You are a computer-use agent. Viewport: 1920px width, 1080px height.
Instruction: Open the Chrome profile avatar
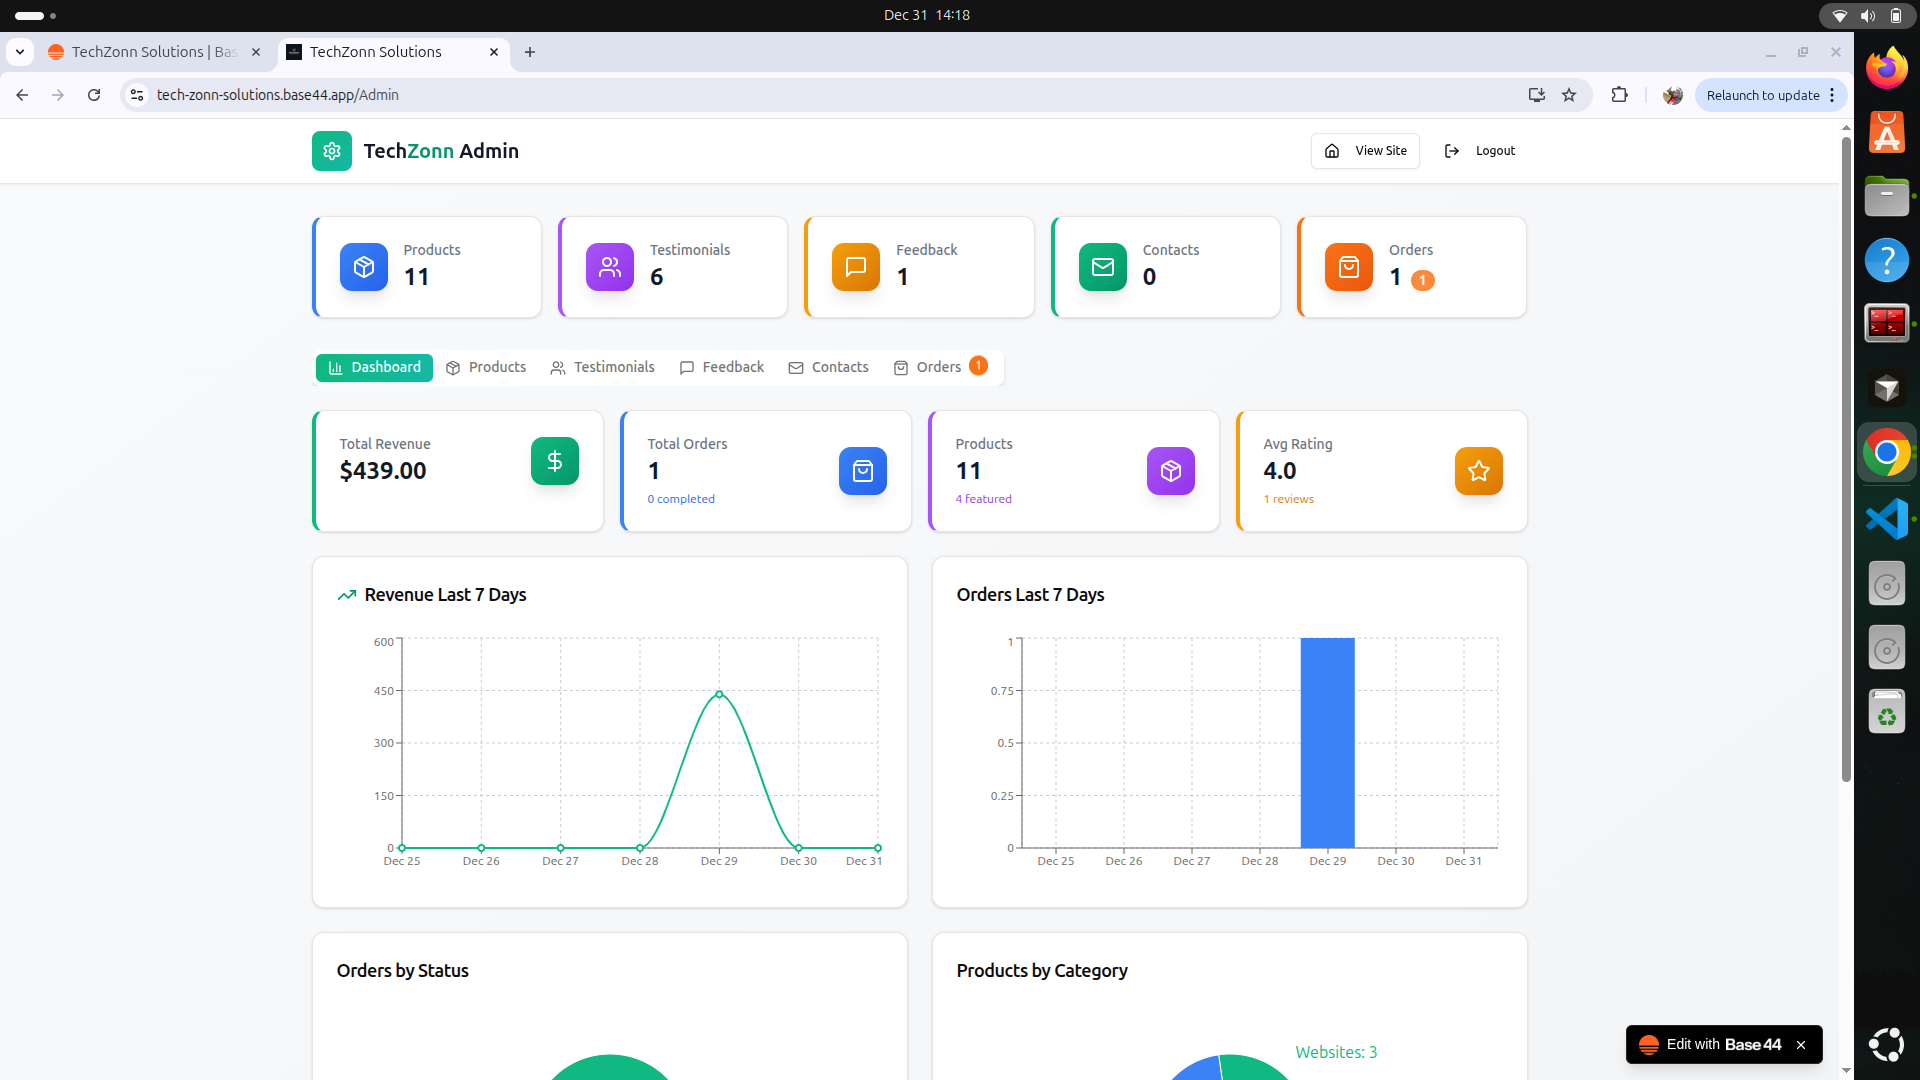(1673, 95)
